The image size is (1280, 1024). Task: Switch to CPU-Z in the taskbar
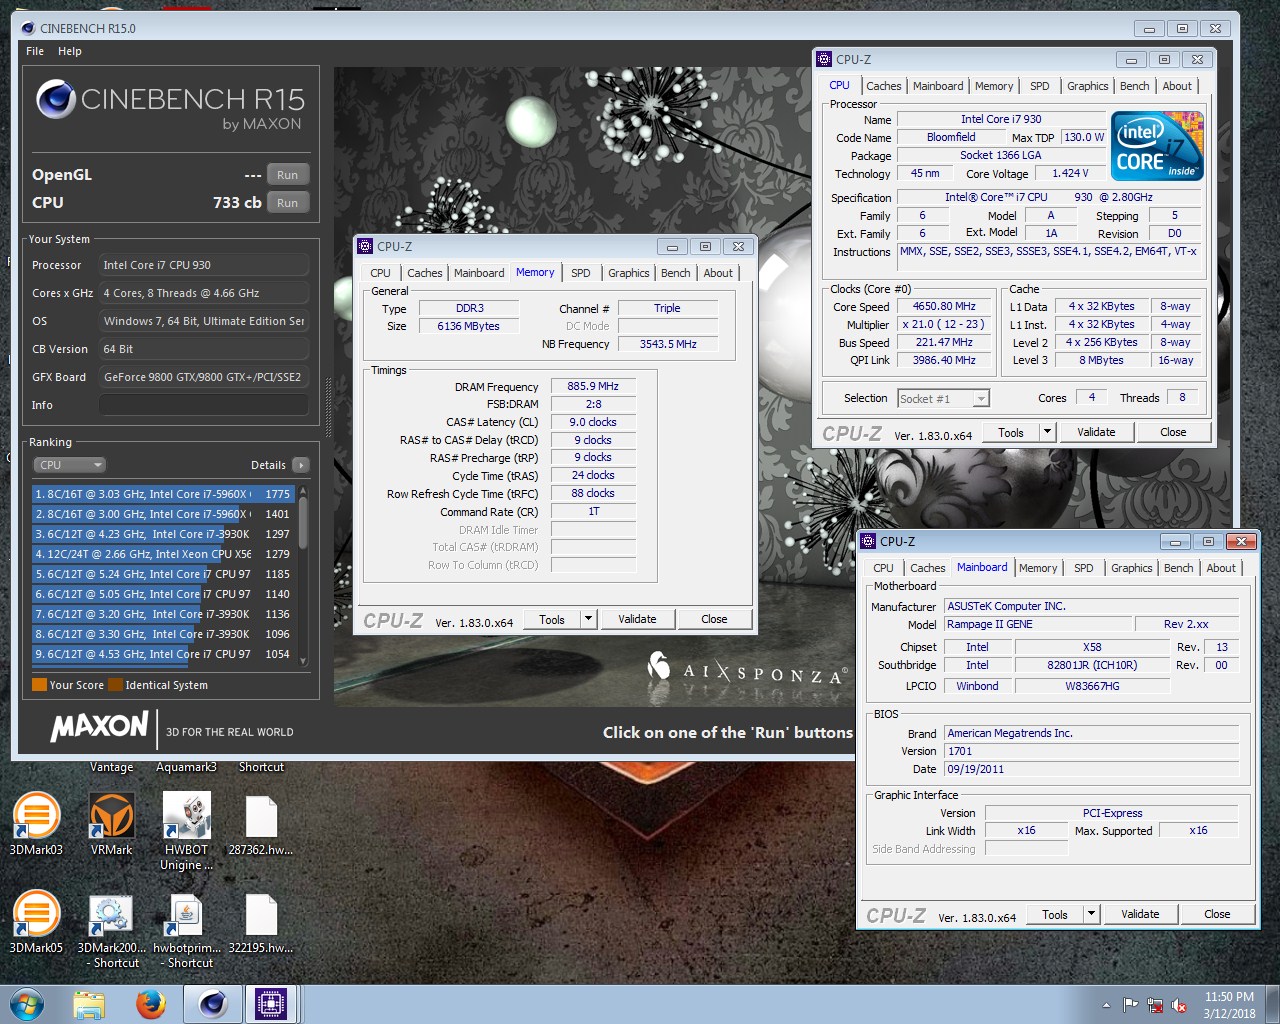pos(271,1004)
